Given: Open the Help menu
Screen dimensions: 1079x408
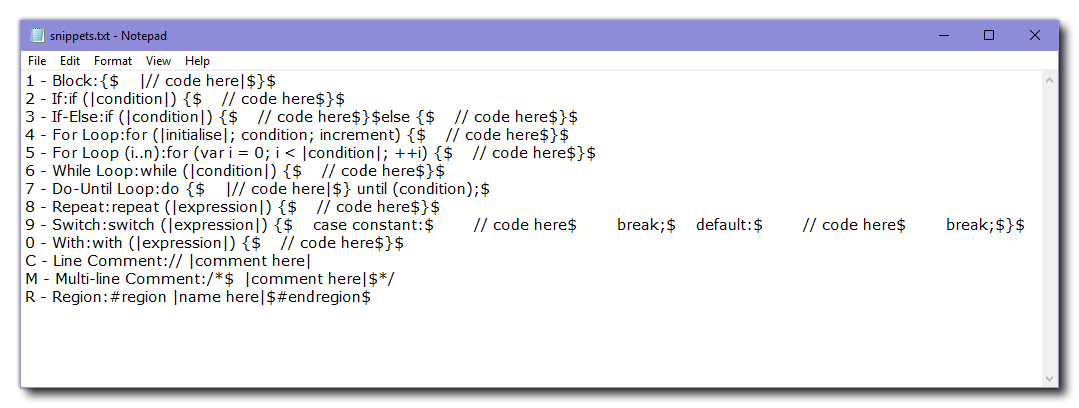Looking at the screenshot, I should [x=198, y=61].
